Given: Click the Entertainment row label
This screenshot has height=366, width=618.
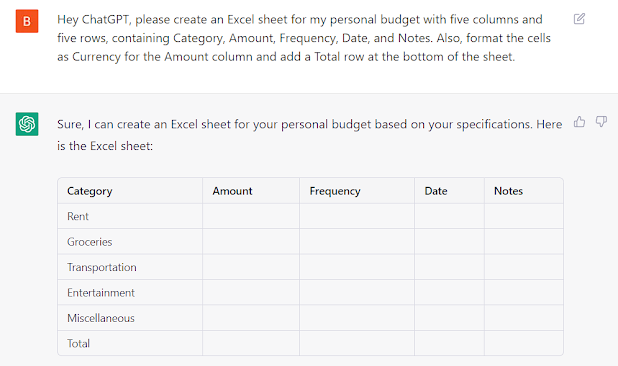Looking at the screenshot, I should [101, 292].
